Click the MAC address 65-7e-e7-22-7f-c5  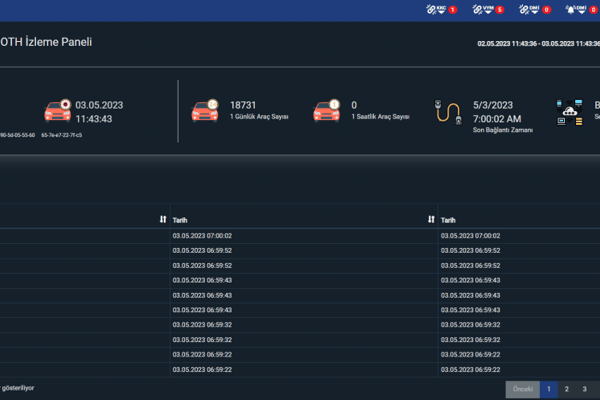point(62,135)
